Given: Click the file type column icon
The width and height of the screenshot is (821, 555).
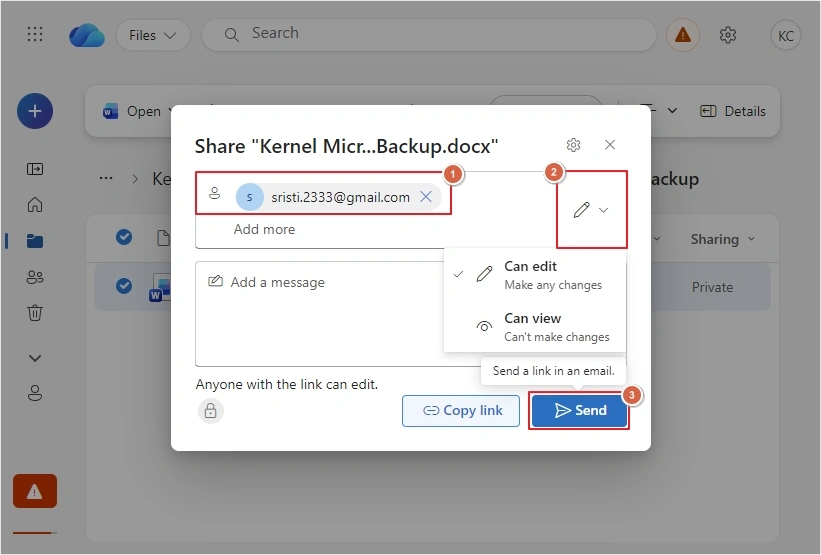Looking at the screenshot, I should [x=163, y=238].
